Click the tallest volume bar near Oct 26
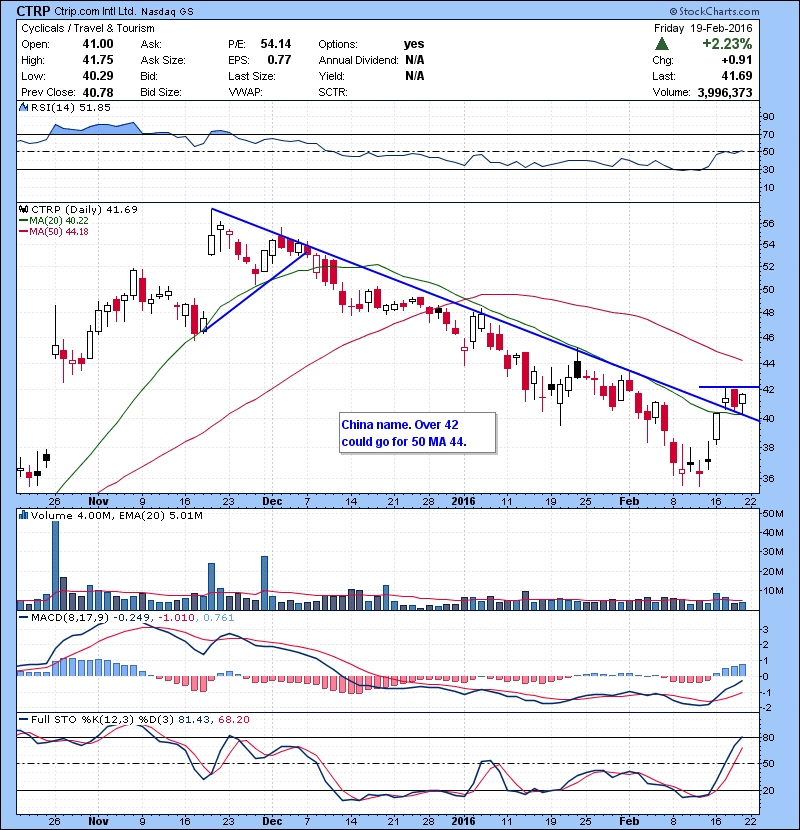This screenshot has height=830, width=800. [56, 565]
